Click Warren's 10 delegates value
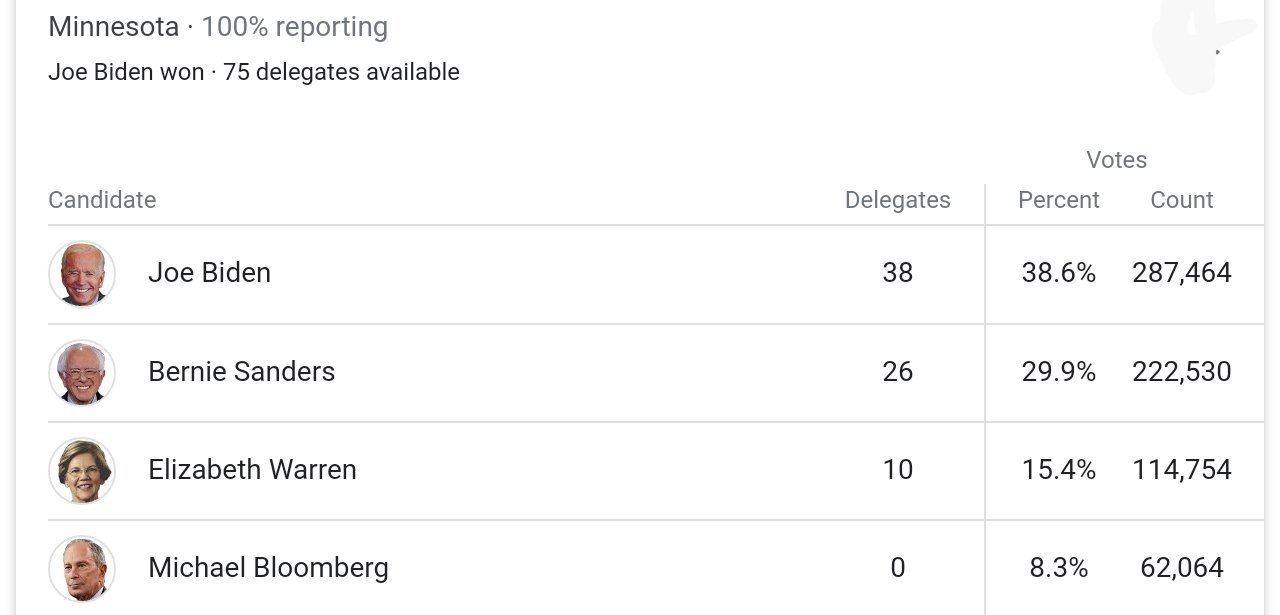Screen dimensions: 1280x615 (x=897, y=469)
